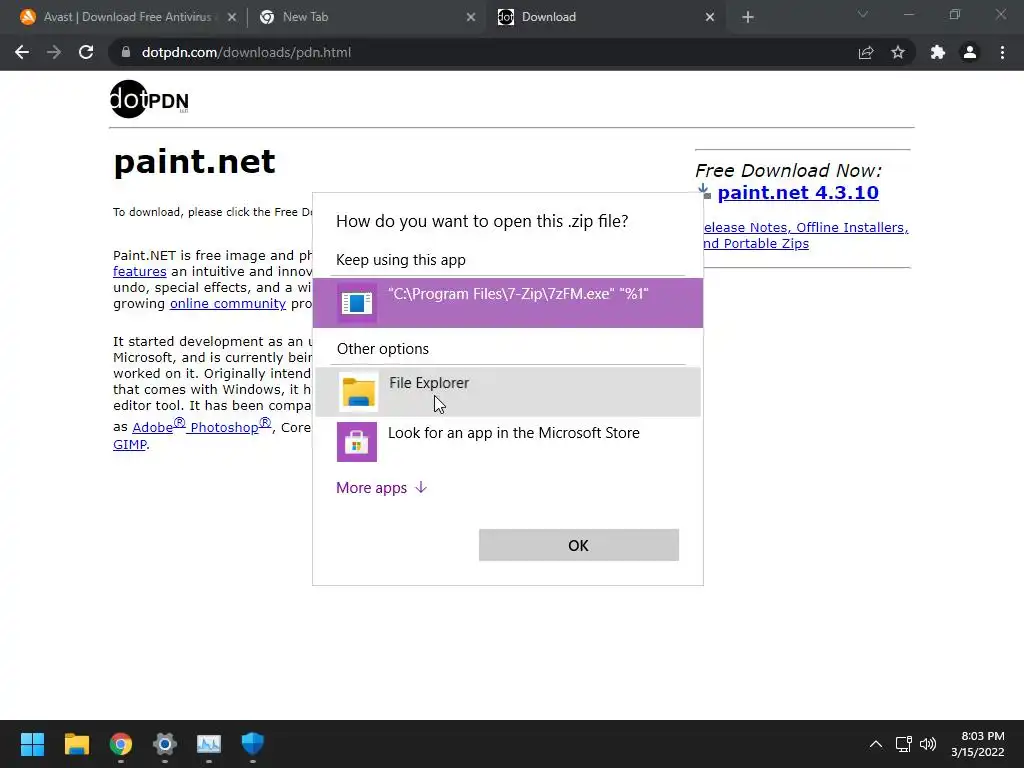Click the "Other options" heading
The image size is (1024, 768).
[383, 349]
